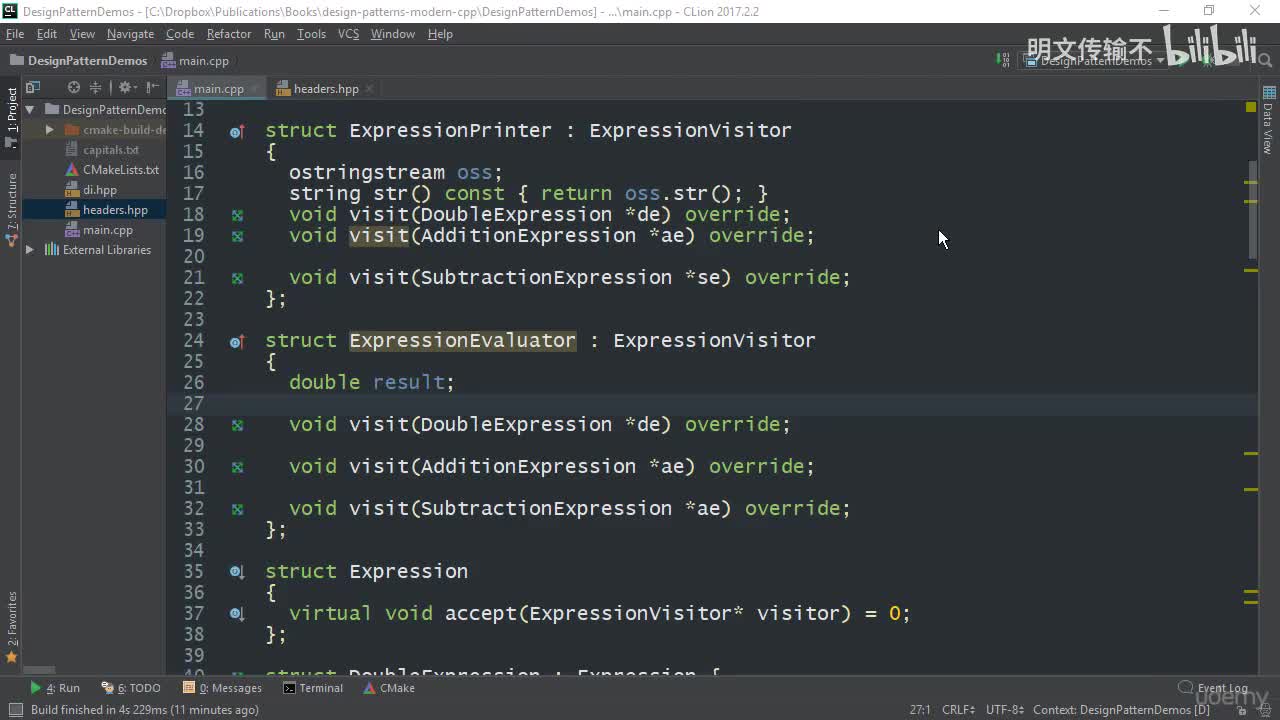Screen dimensions: 1280x720
Task: Open the run configuration dropdown
Action: 1094,60
